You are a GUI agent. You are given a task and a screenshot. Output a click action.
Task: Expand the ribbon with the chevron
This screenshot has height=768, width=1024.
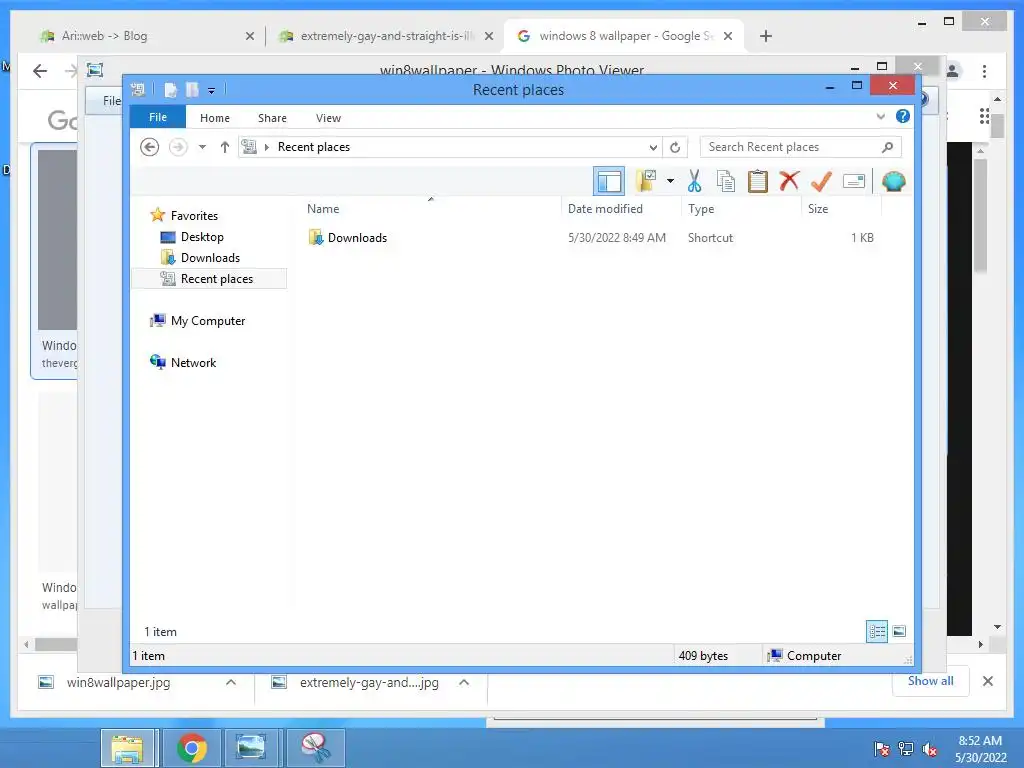click(x=880, y=117)
